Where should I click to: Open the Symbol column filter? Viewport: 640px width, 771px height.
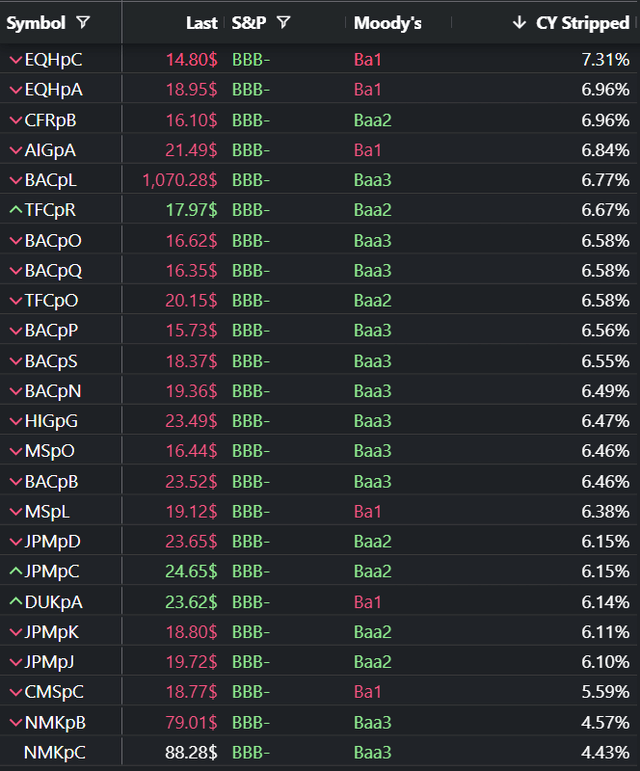pos(83,22)
